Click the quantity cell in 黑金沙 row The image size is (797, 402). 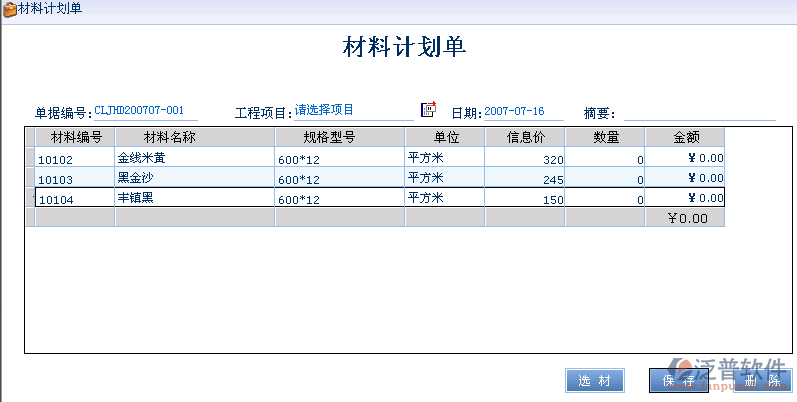(605, 177)
